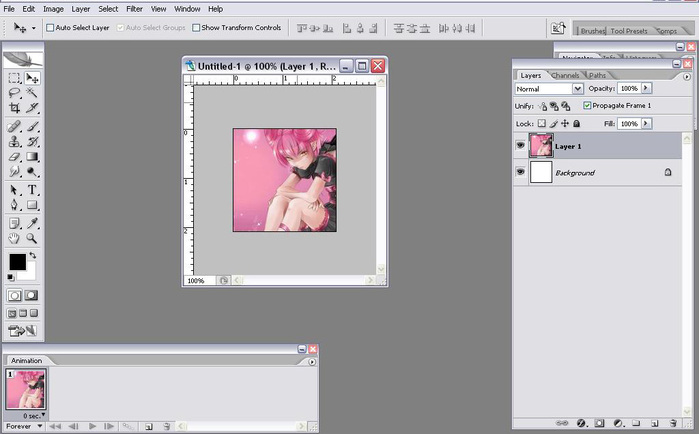
Task: Open the Tool Presets tab
Action: coord(629,31)
